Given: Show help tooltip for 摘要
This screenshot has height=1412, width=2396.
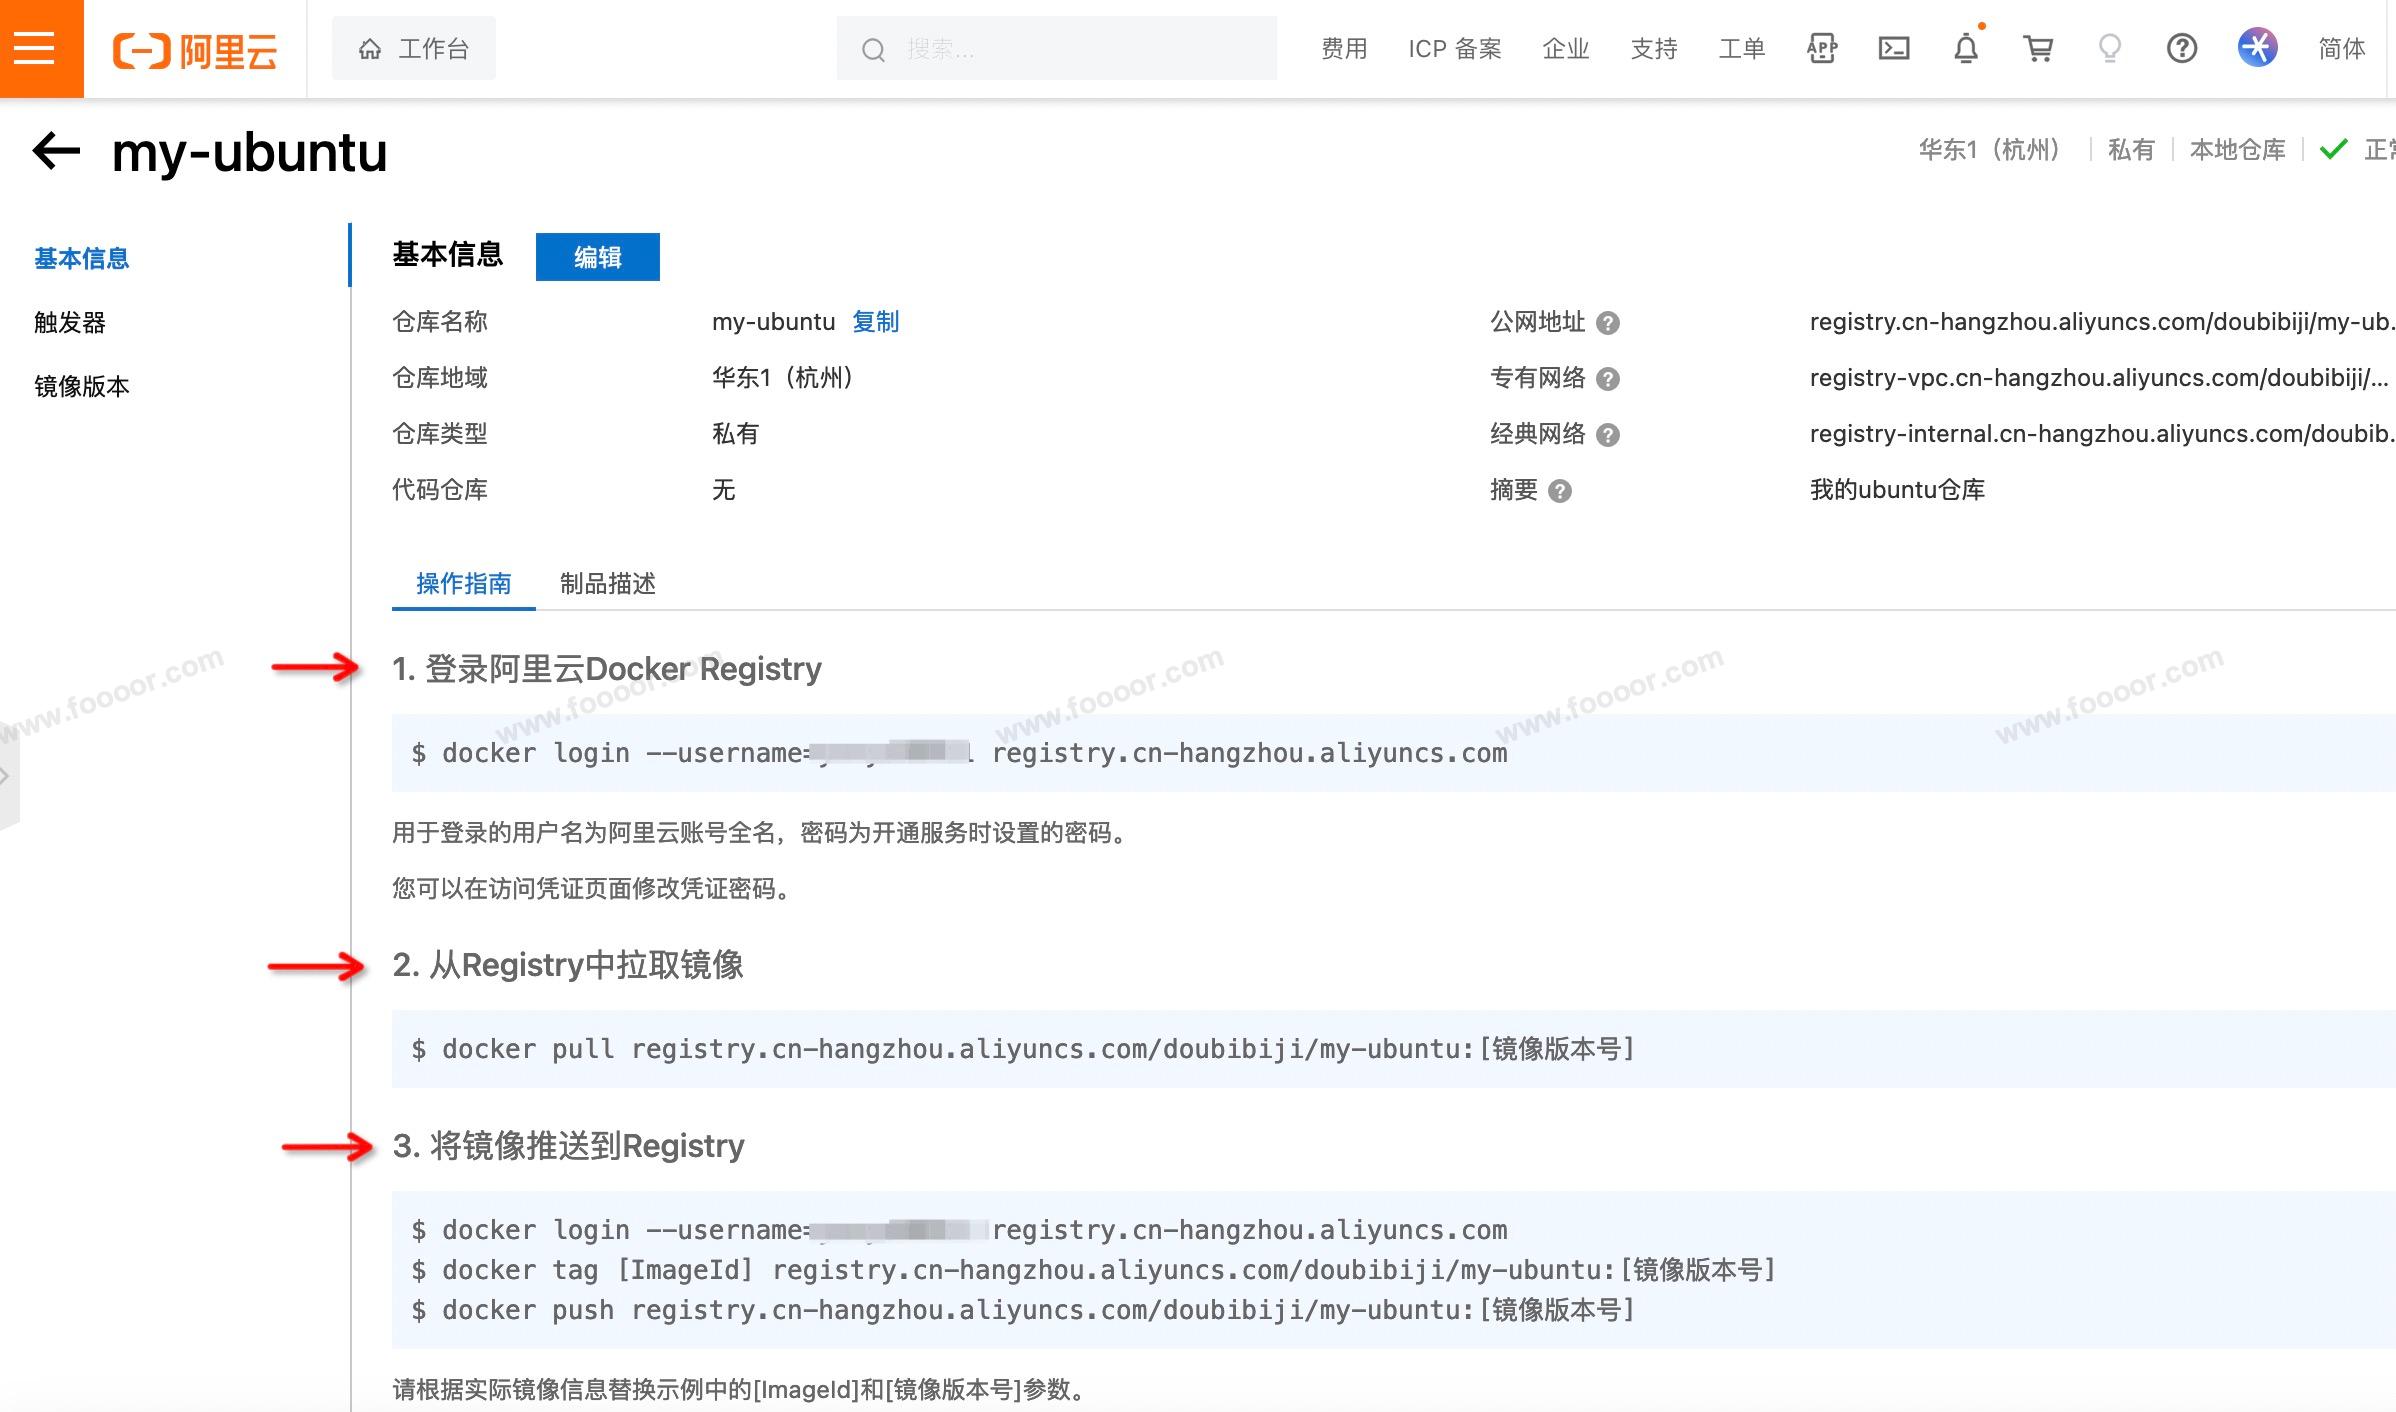Looking at the screenshot, I should [x=1559, y=491].
